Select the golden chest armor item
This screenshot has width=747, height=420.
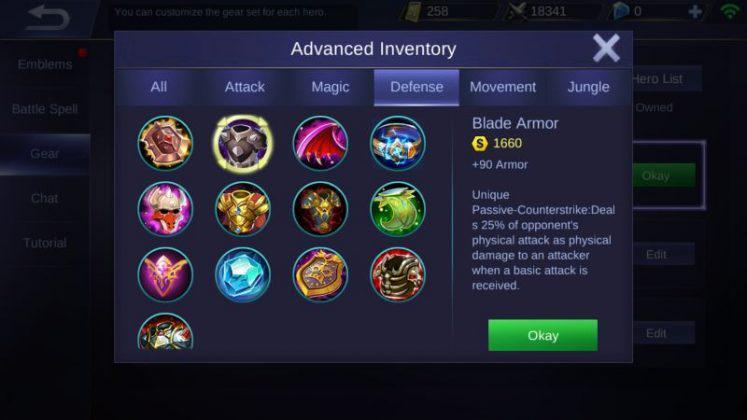pyautogui.click(x=243, y=209)
